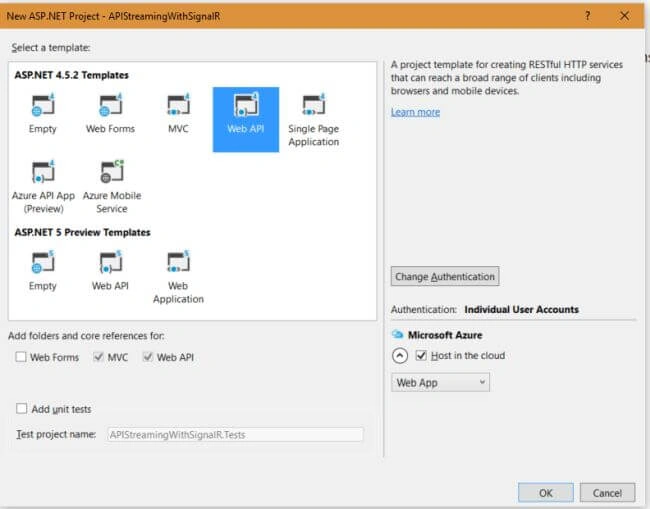Tick the Web Forms references checkbox
This screenshot has height=509, width=650.
pos(21,357)
